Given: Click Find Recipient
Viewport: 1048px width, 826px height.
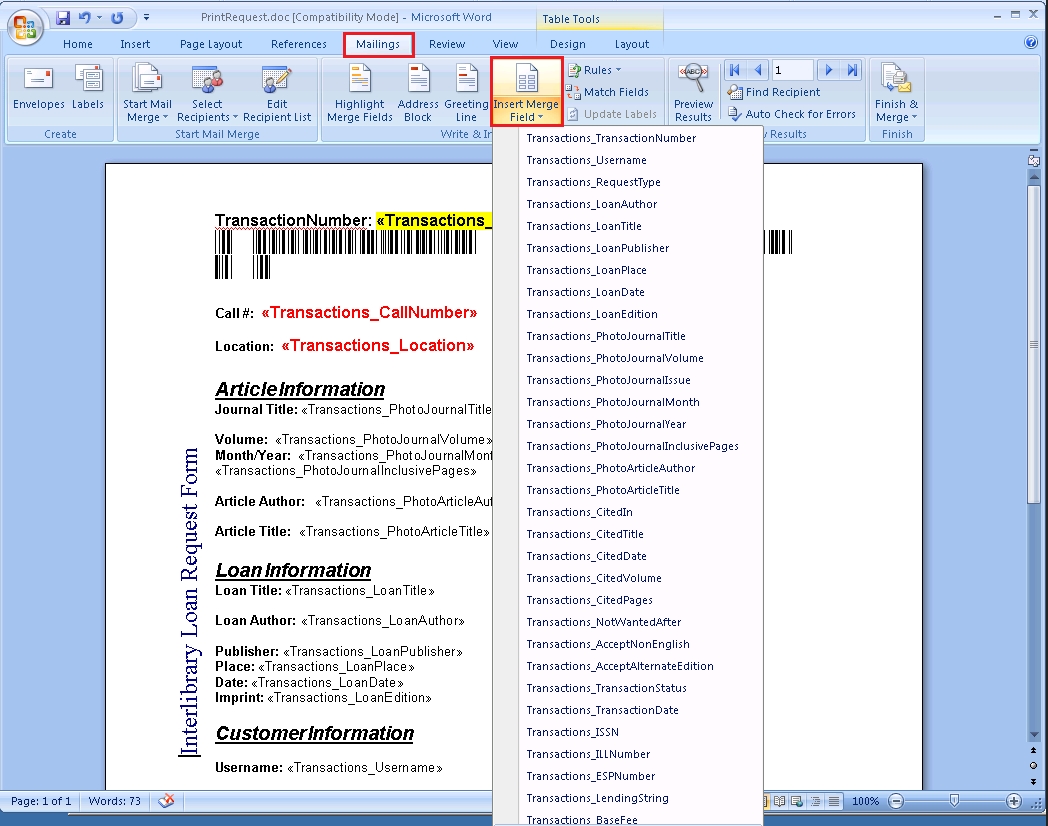Looking at the screenshot, I should pyautogui.click(x=774, y=92).
